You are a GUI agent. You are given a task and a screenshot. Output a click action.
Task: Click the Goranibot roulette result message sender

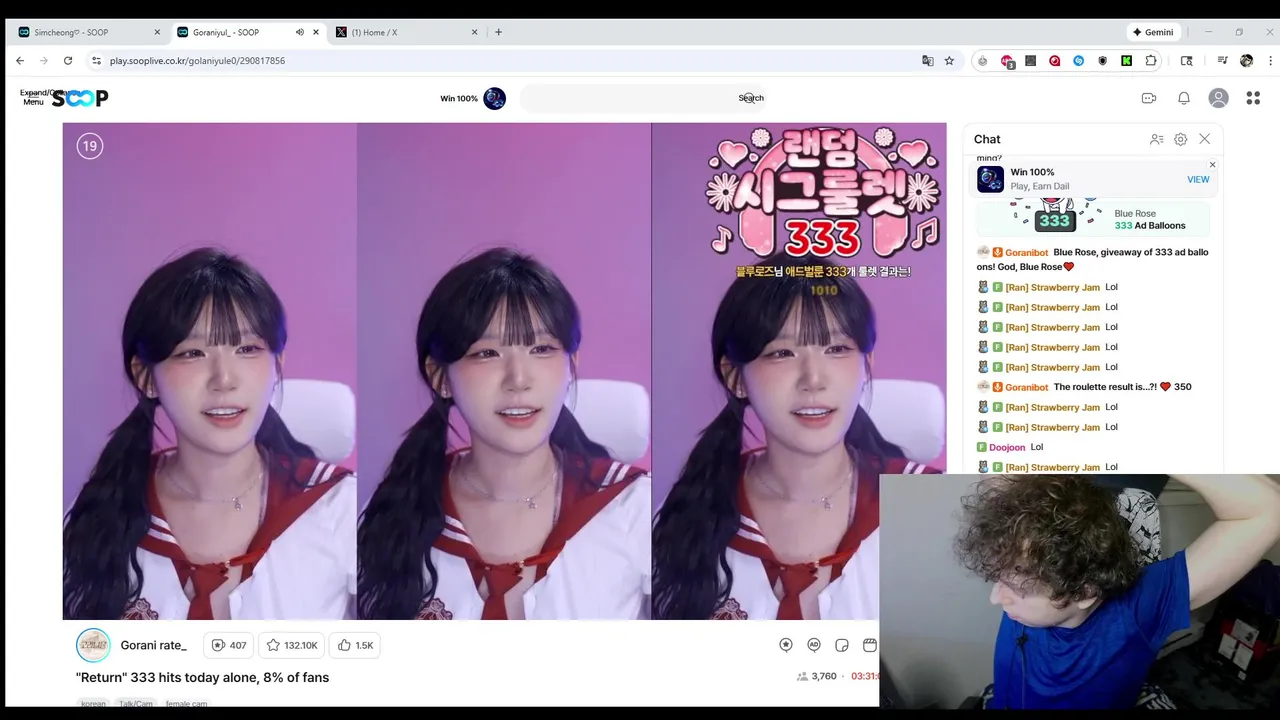point(1027,387)
